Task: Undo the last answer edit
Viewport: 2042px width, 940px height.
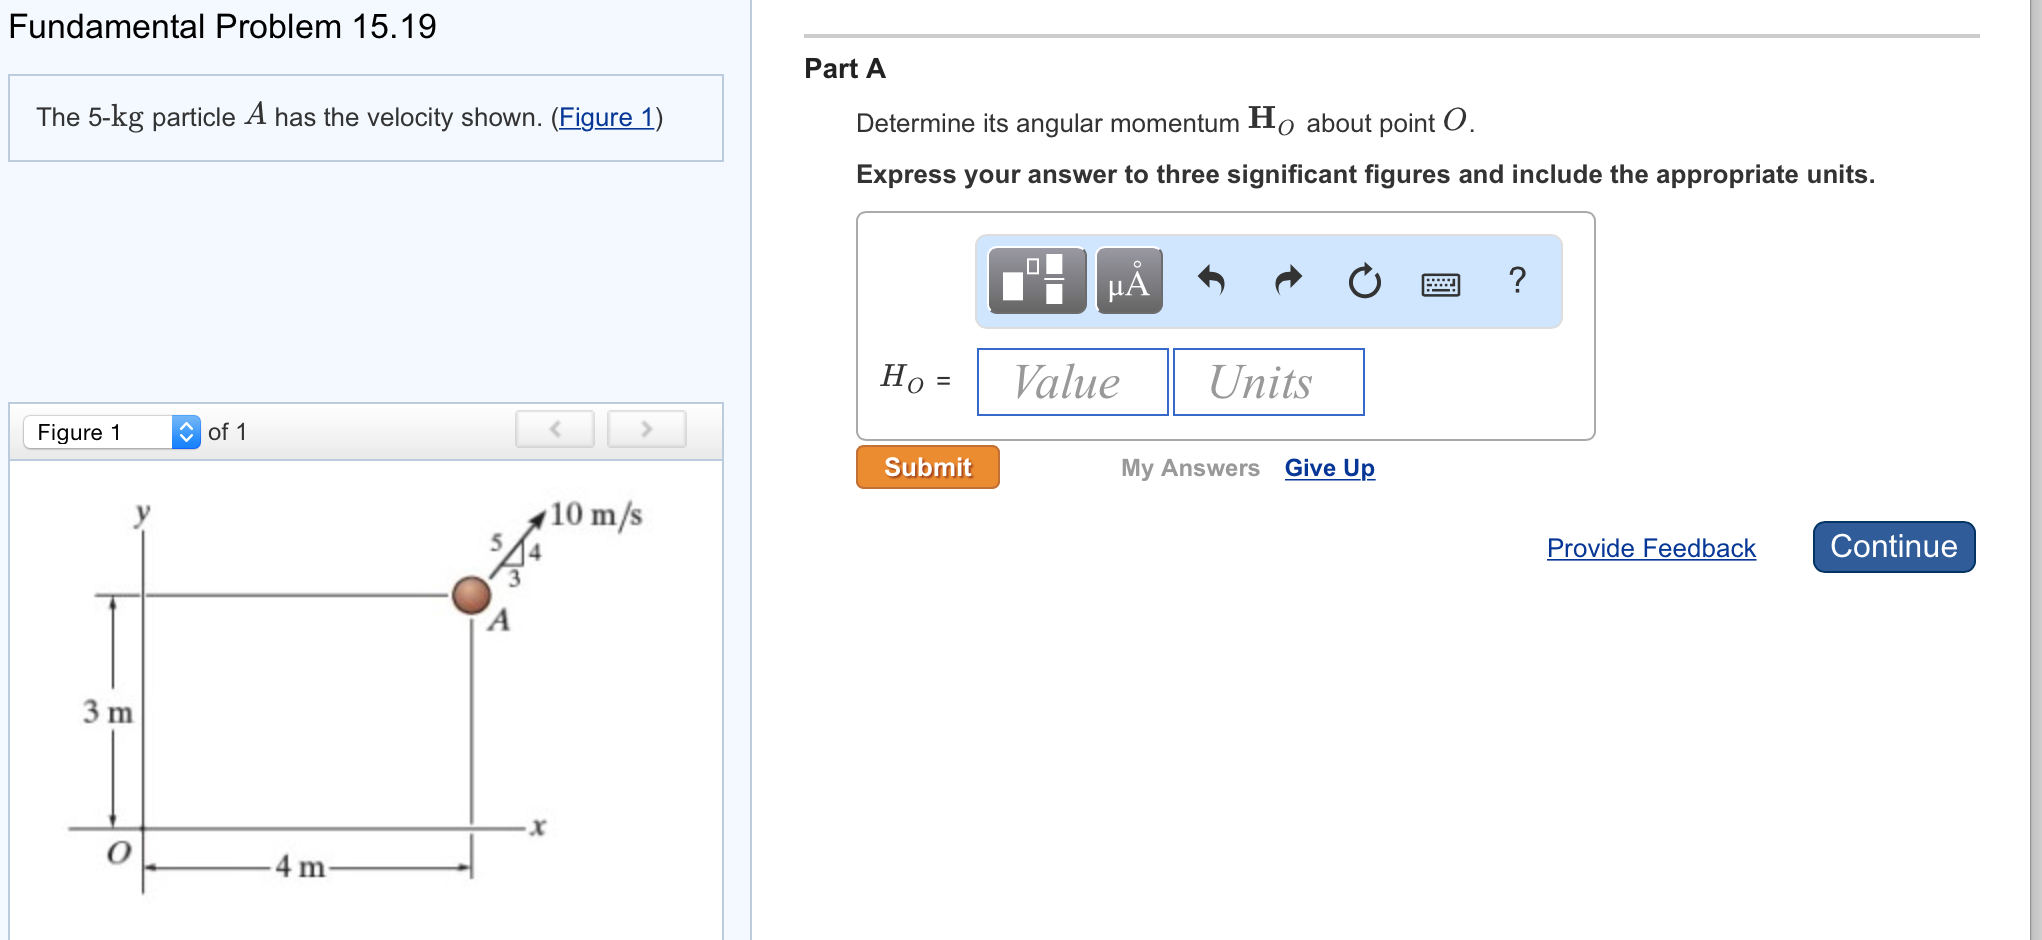Action: [x=1212, y=282]
